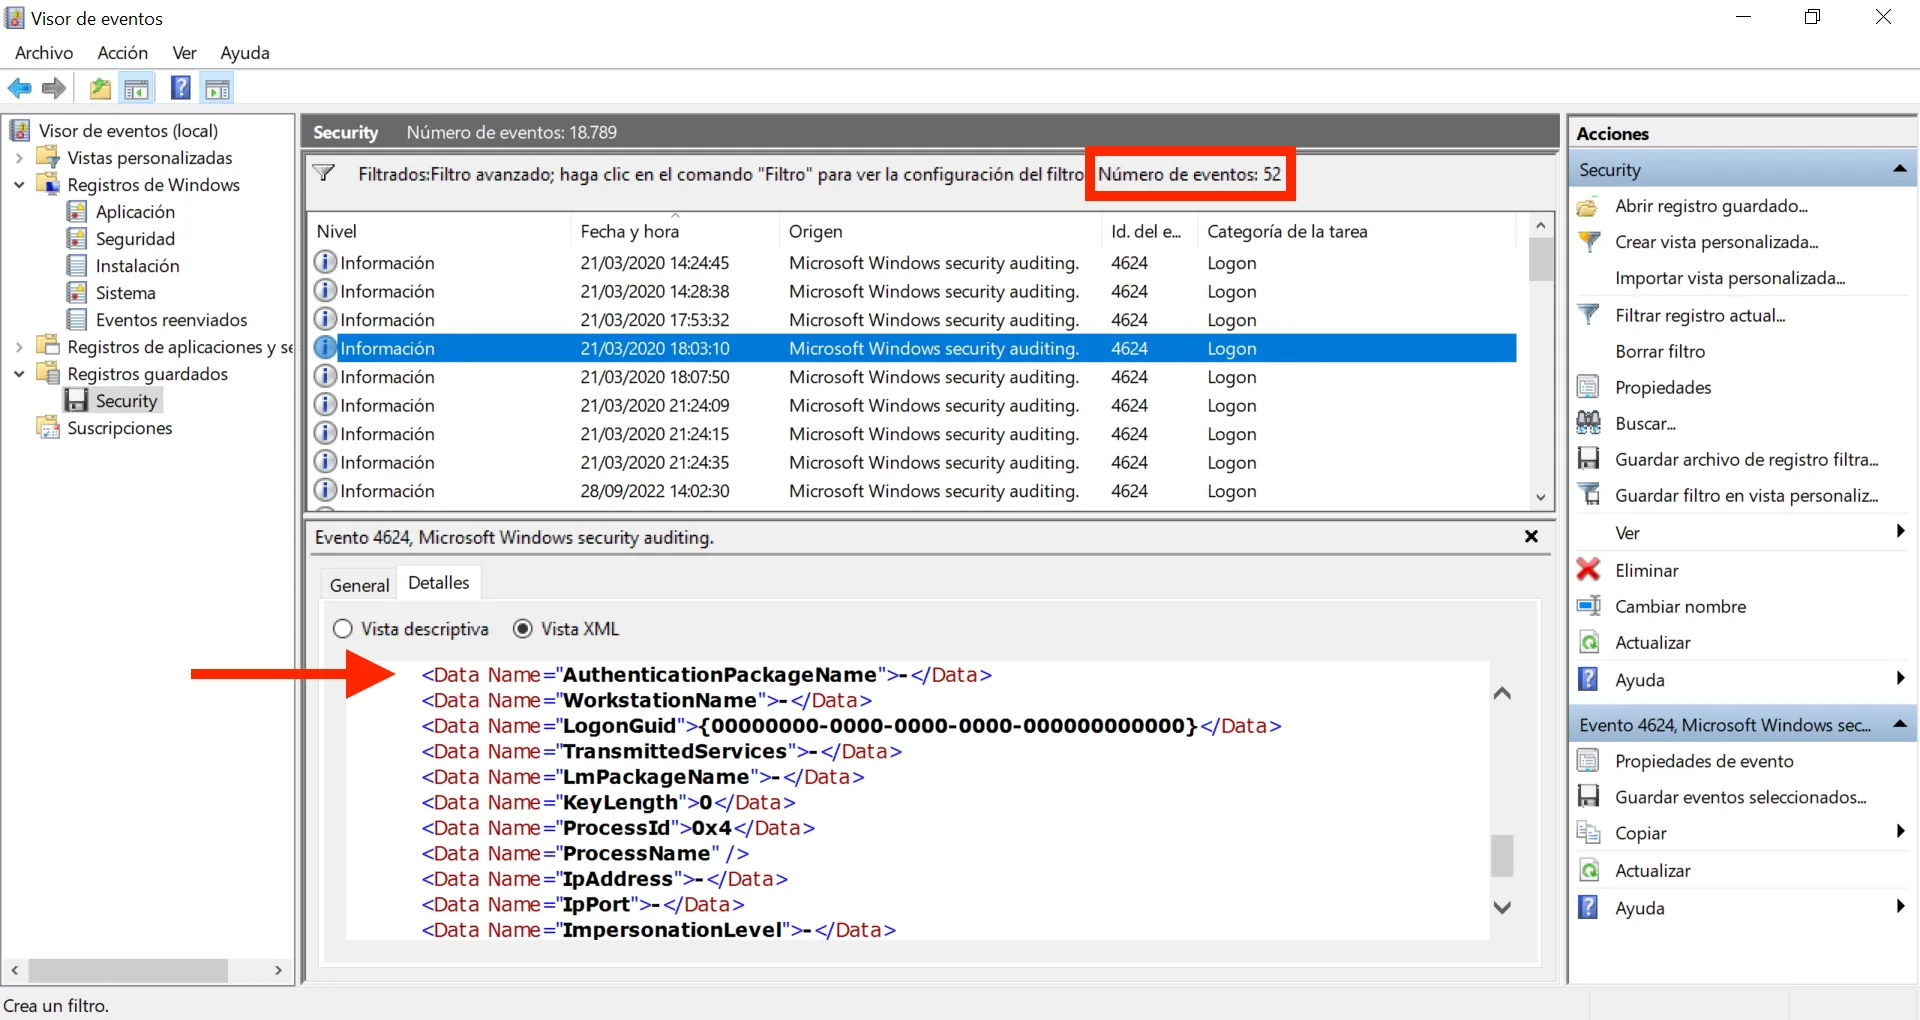Select the event dated 28/09/2022 14:02:30
Viewport: 1920px width, 1020px height.
coord(913,491)
